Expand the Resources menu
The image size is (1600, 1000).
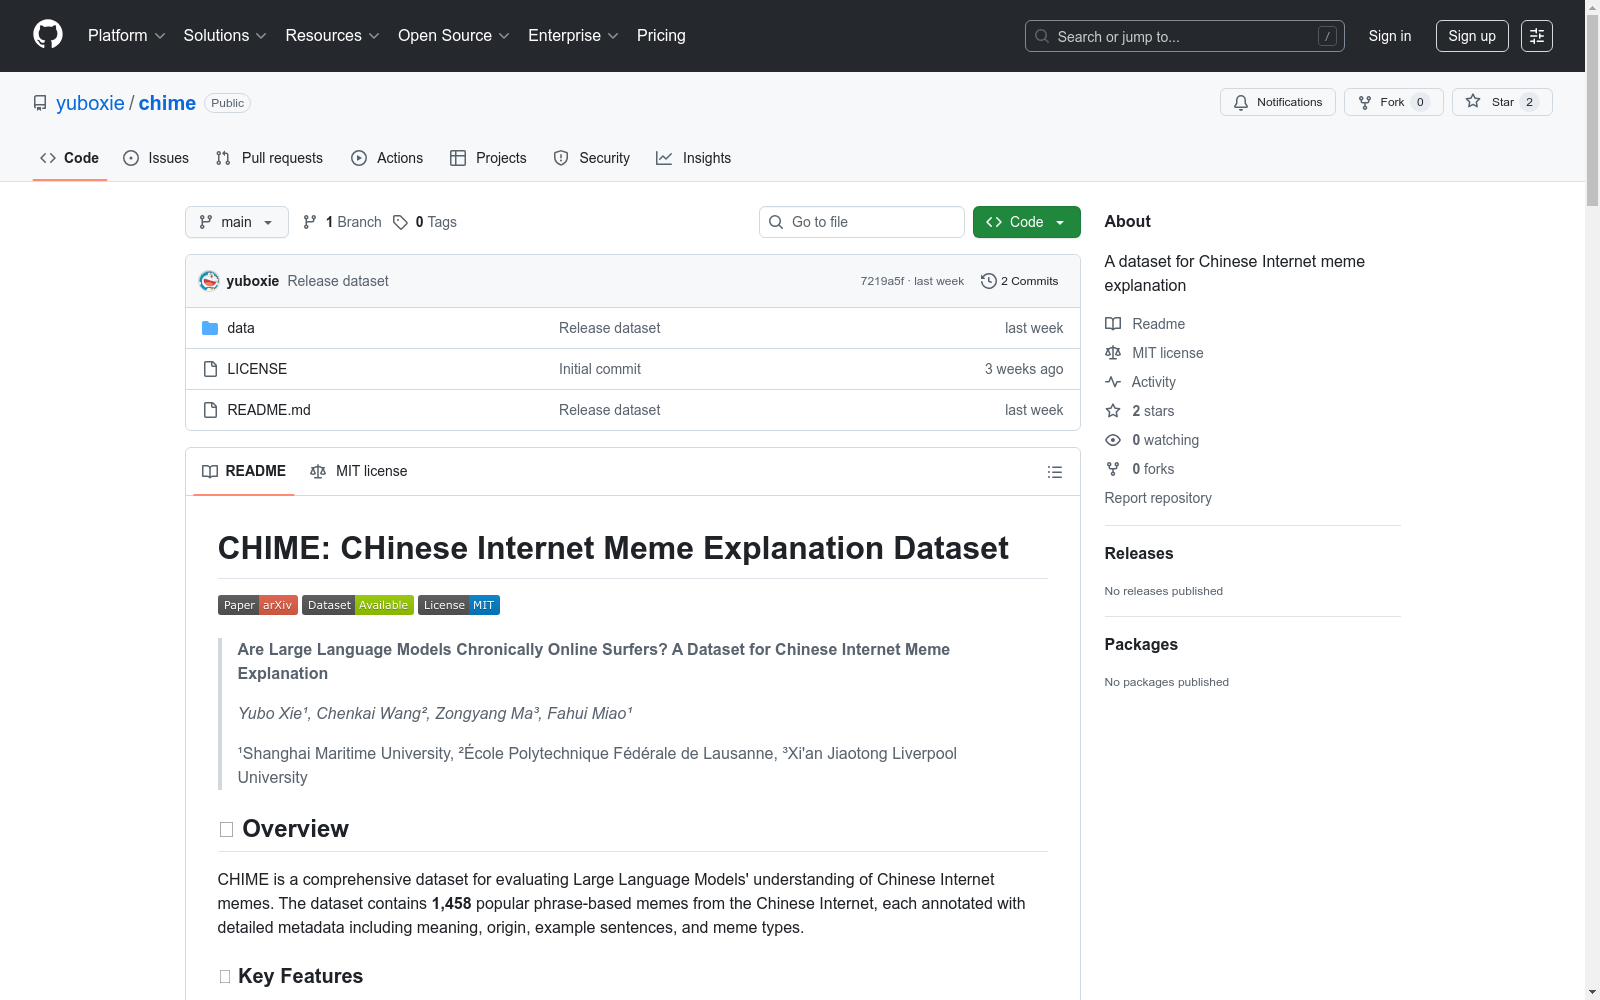[332, 36]
